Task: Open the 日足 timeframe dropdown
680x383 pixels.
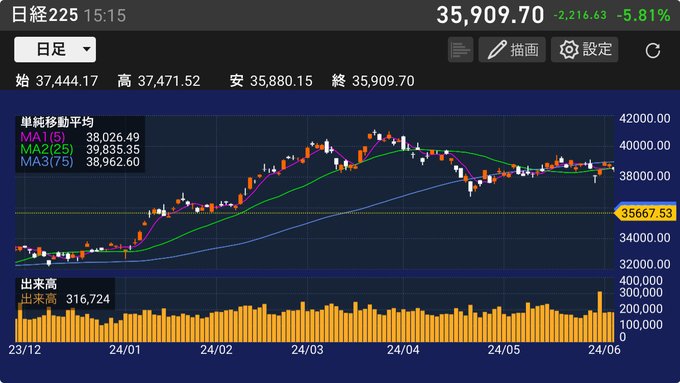Action: [x=55, y=49]
